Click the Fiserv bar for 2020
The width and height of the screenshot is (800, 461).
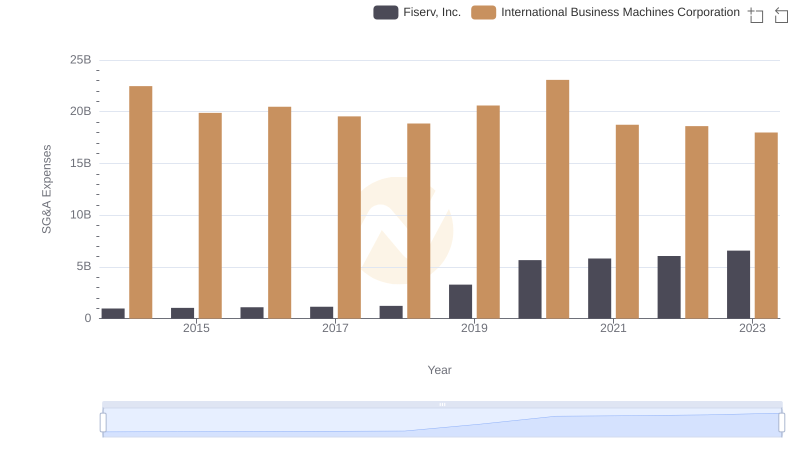(x=530, y=289)
